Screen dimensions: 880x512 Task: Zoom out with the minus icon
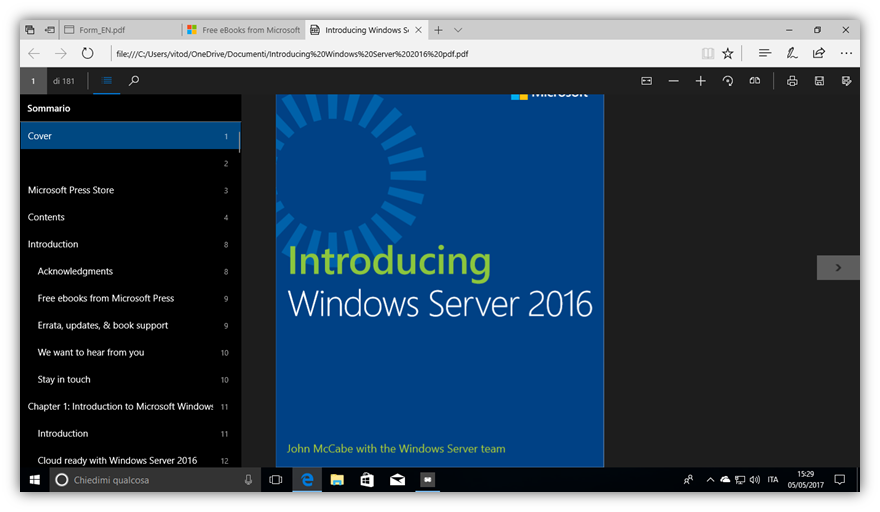click(x=674, y=81)
